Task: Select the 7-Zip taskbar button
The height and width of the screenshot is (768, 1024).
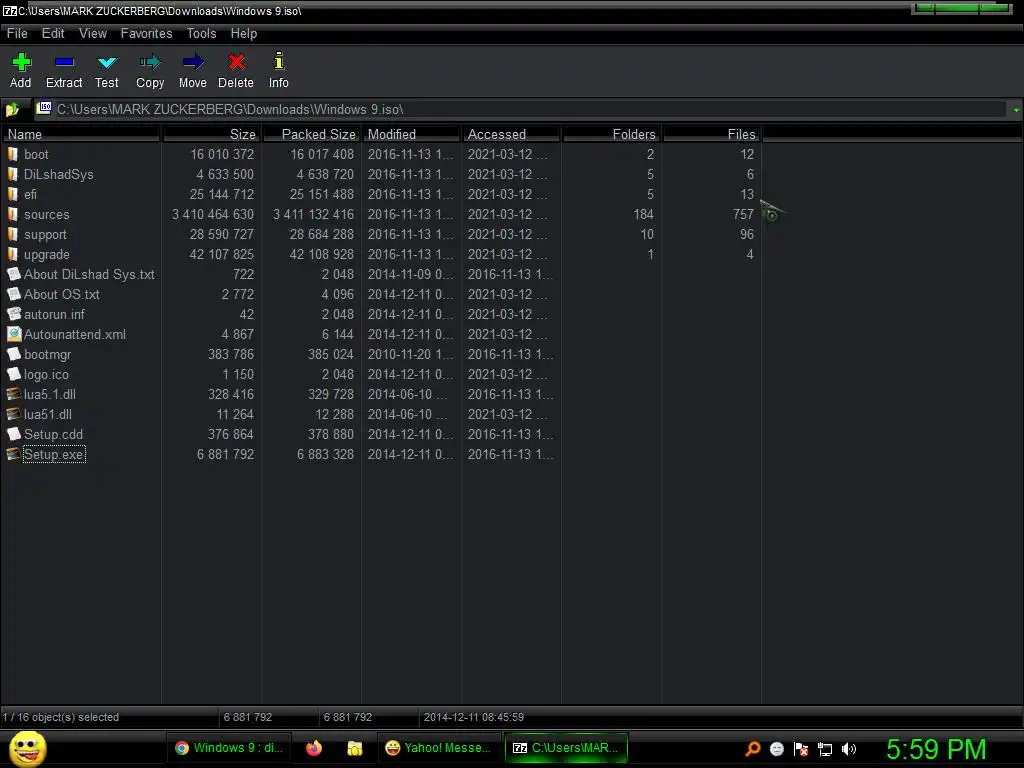Action: tap(566, 748)
